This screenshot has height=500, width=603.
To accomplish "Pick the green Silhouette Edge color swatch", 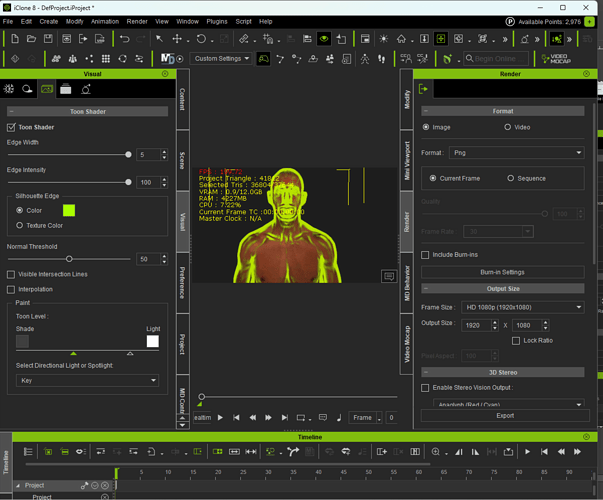I will coord(69,210).
